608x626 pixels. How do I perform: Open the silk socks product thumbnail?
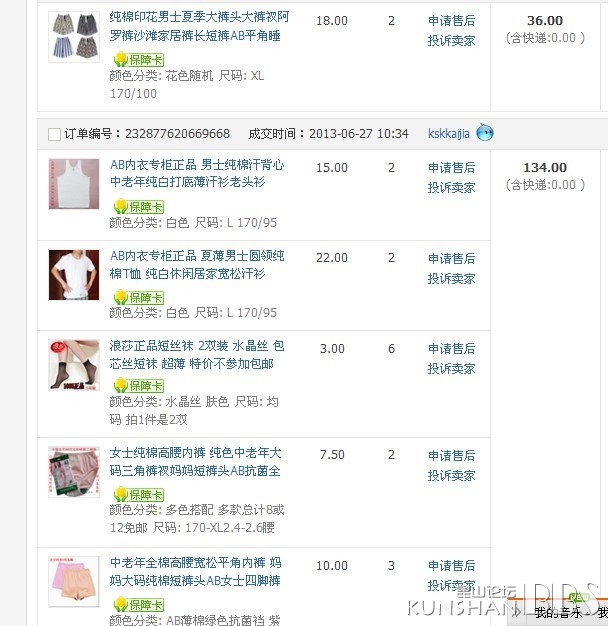point(74,365)
